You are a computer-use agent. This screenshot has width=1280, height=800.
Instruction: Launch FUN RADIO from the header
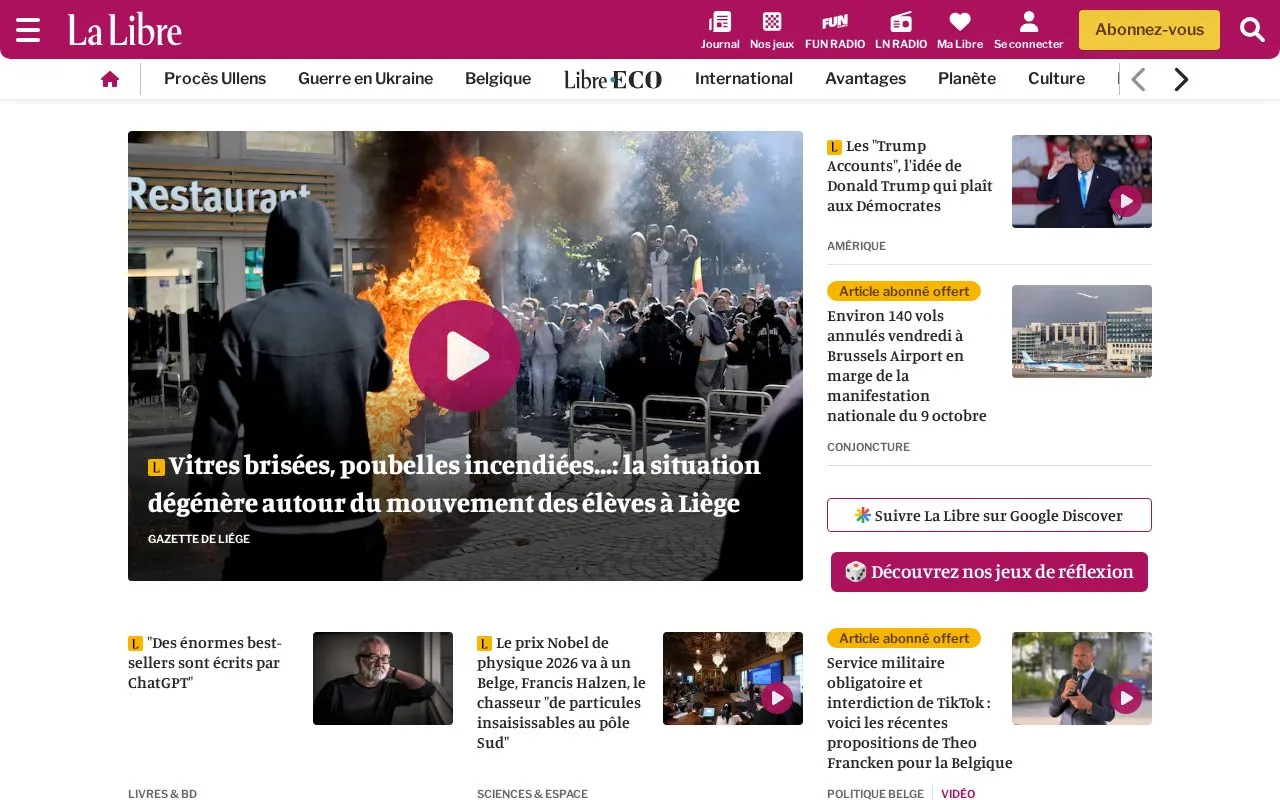click(835, 30)
